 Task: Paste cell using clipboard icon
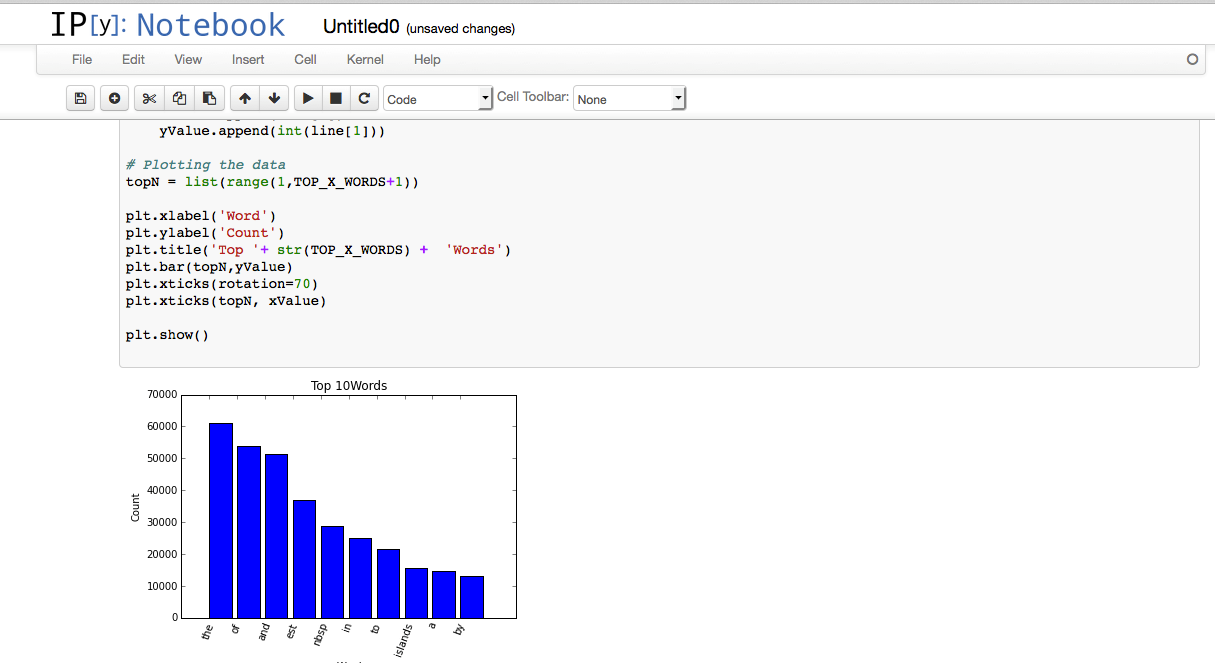209,97
